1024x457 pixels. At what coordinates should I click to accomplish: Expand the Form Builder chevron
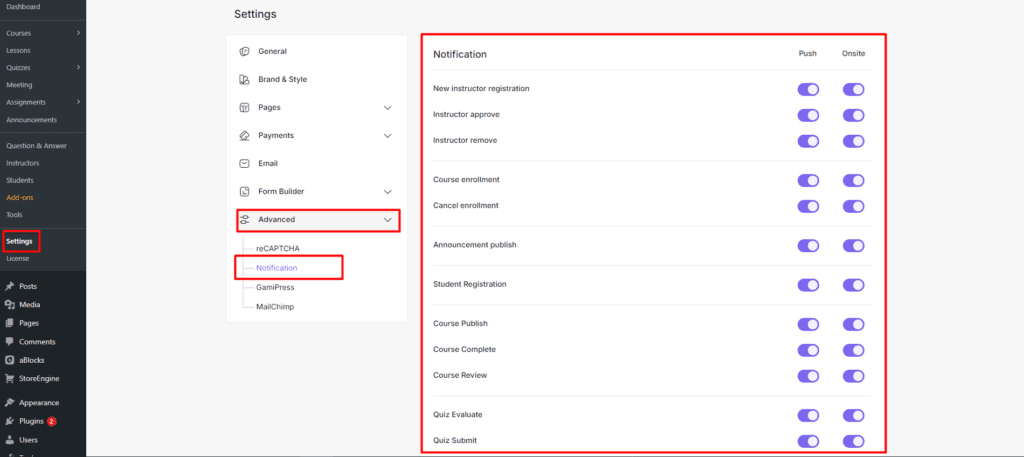tap(387, 192)
